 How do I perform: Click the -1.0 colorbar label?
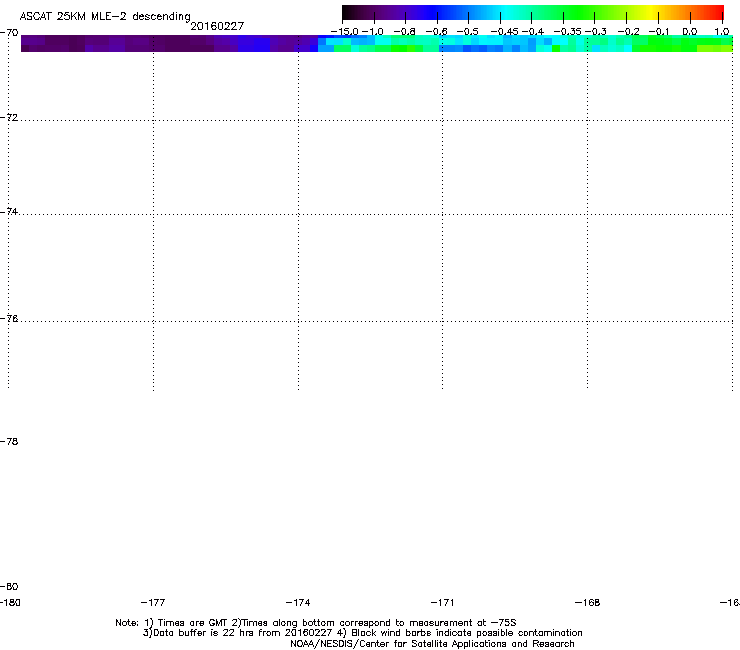click(x=372, y=32)
